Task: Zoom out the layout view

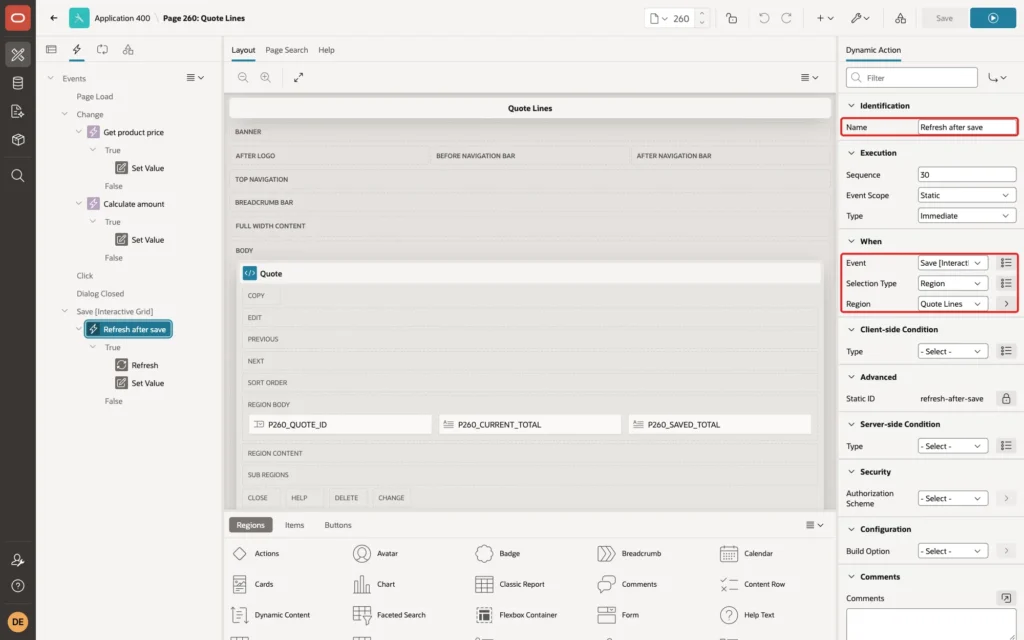Action: pyautogui.click(x=243, y=77)
